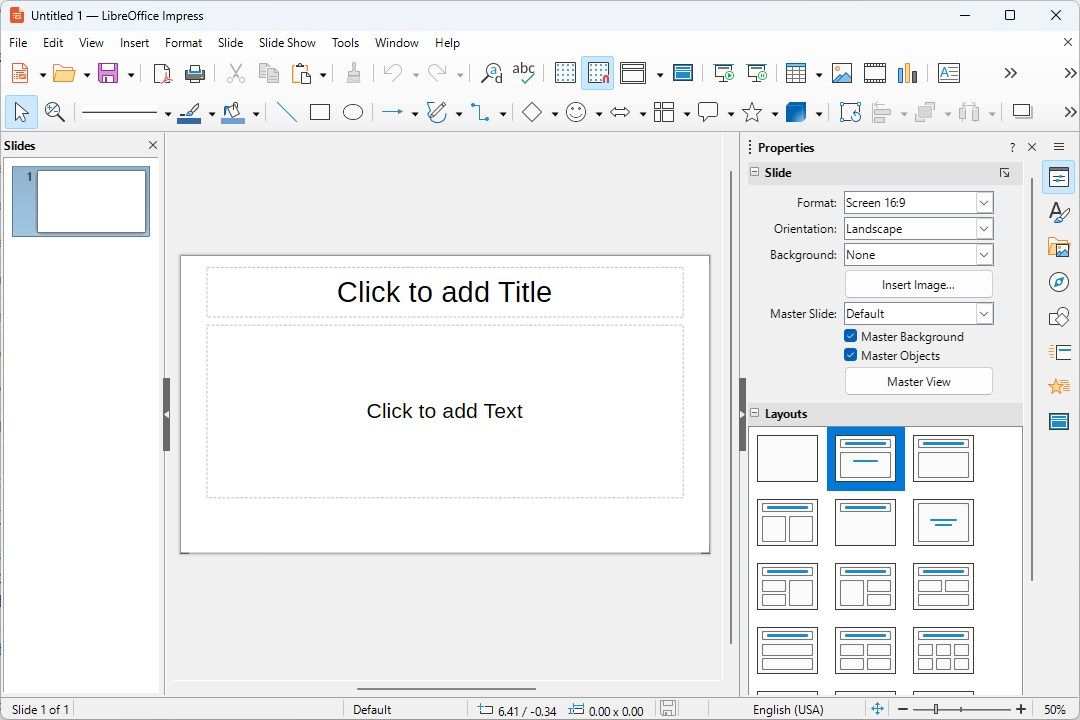Click the Master View button
The image size is (1080, 720).
click(919, 382)
